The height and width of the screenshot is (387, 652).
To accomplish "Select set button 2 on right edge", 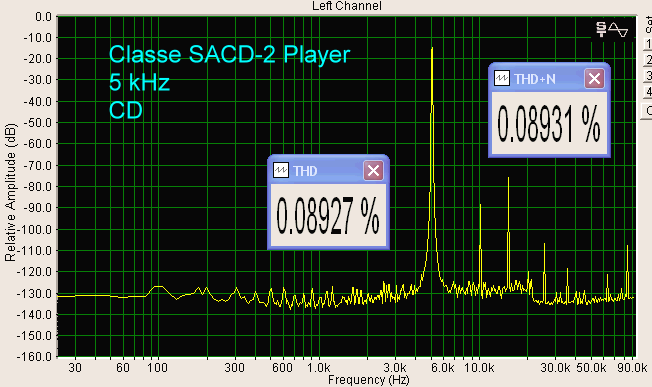I will 647,60.
